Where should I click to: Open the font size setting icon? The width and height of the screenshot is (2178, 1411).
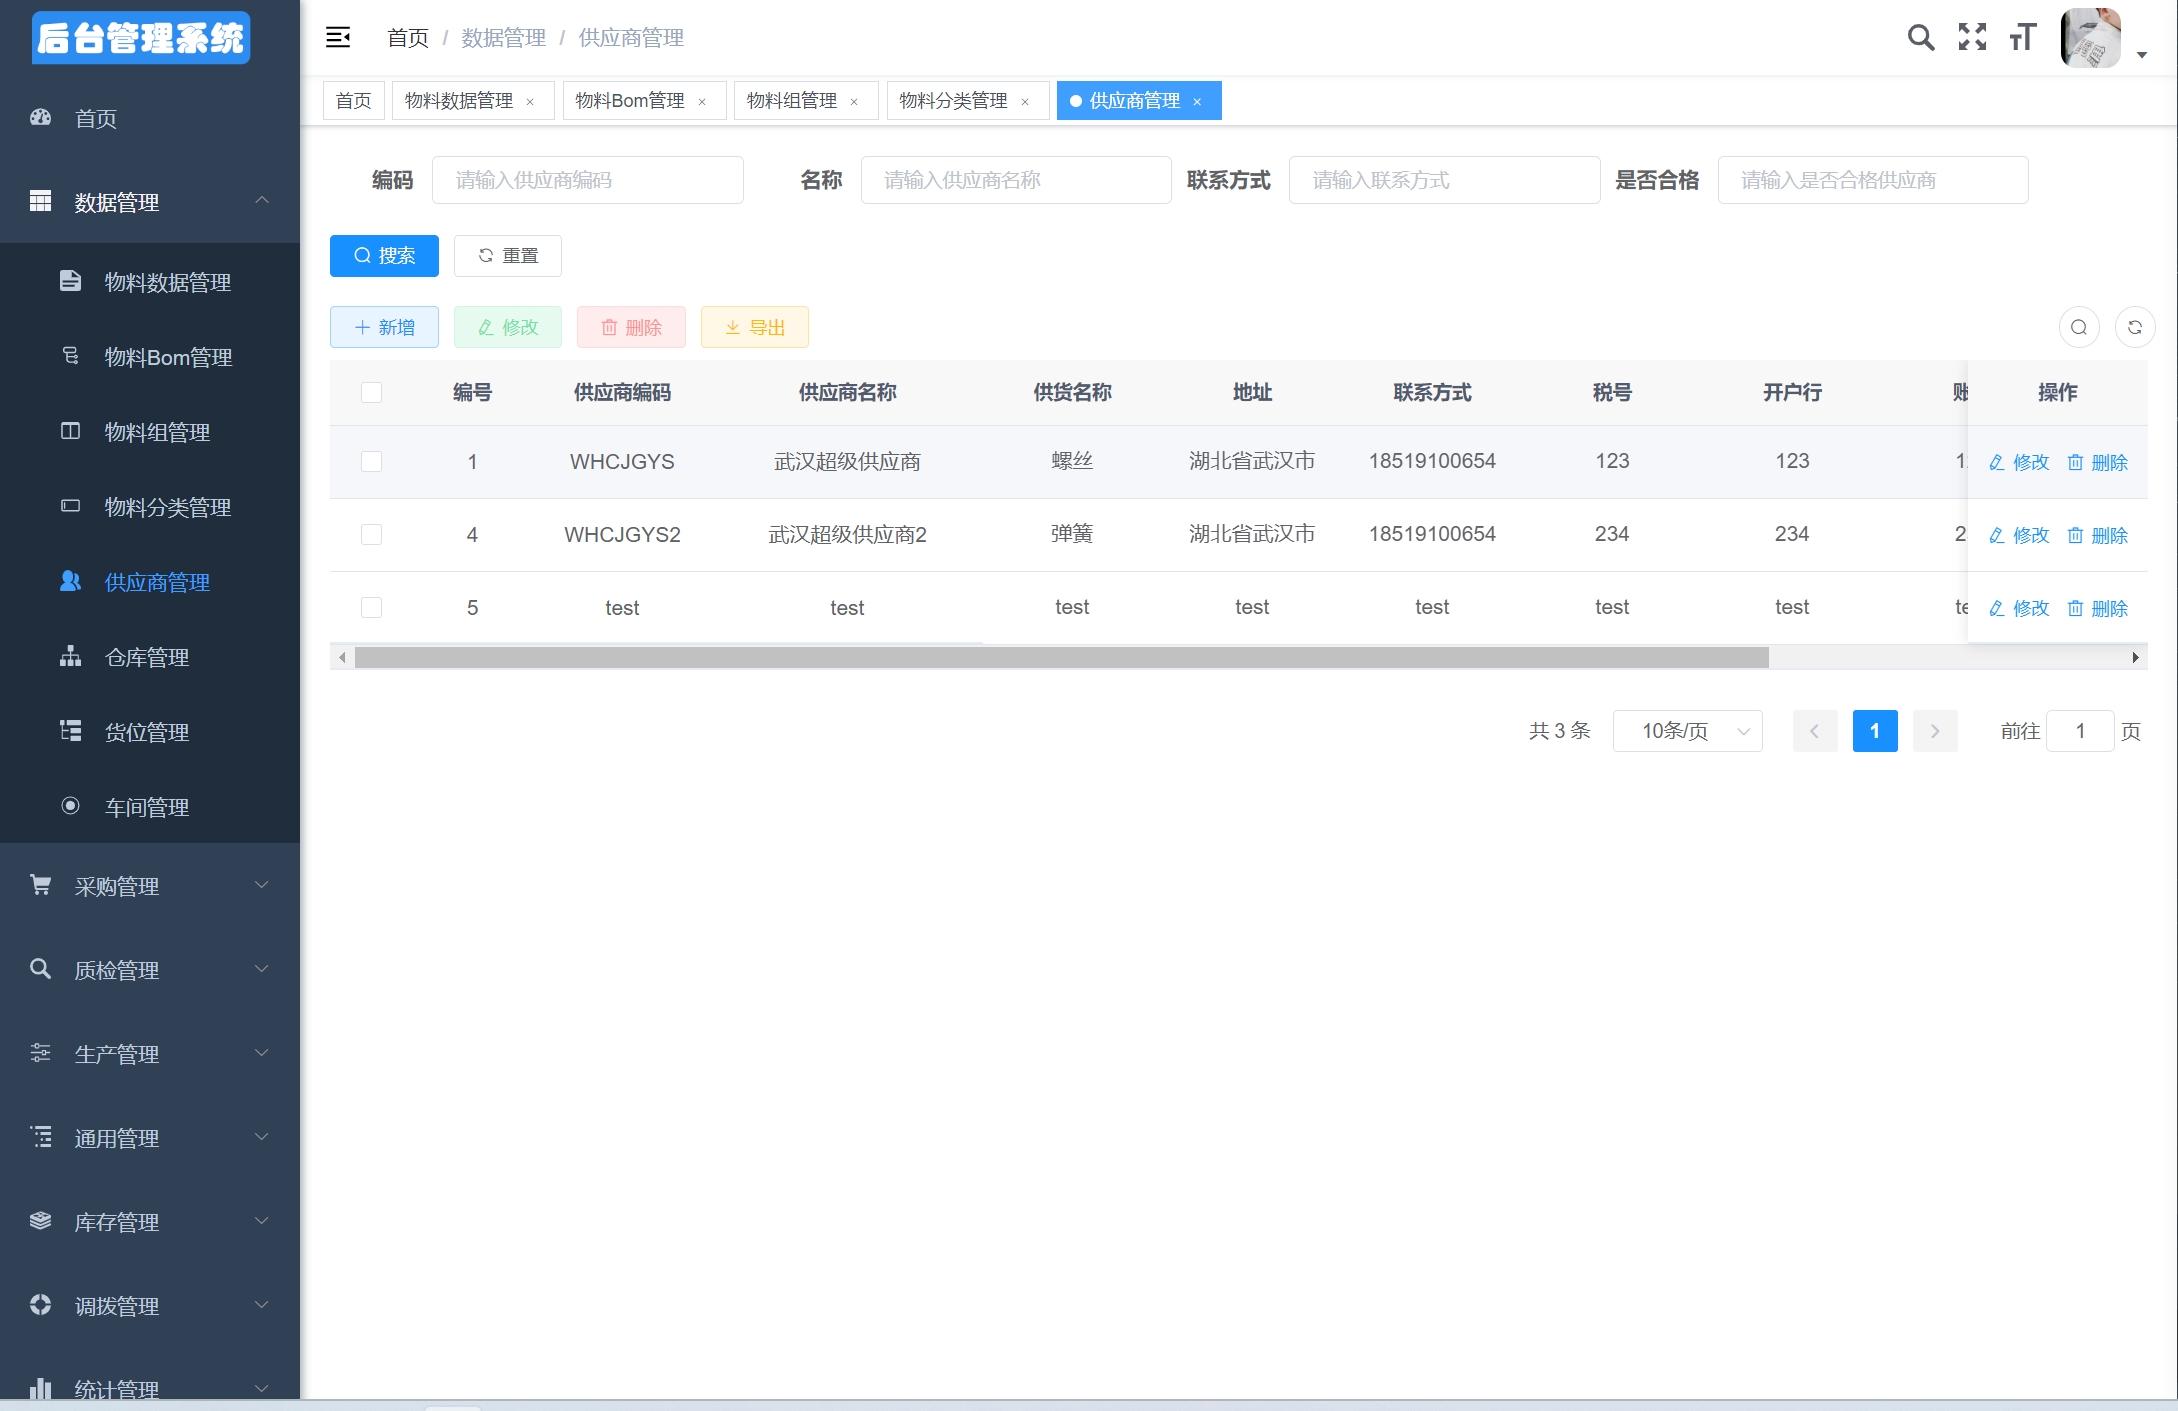(2022, 38)
